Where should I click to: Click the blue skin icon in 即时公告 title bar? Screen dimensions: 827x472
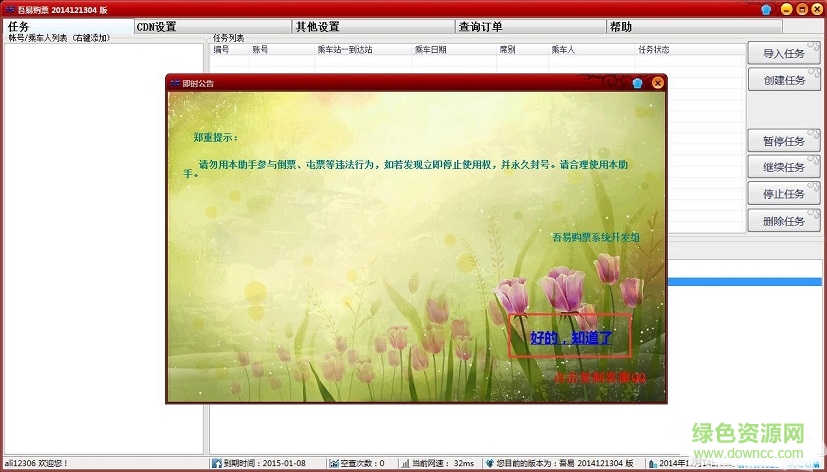[637, 83]
